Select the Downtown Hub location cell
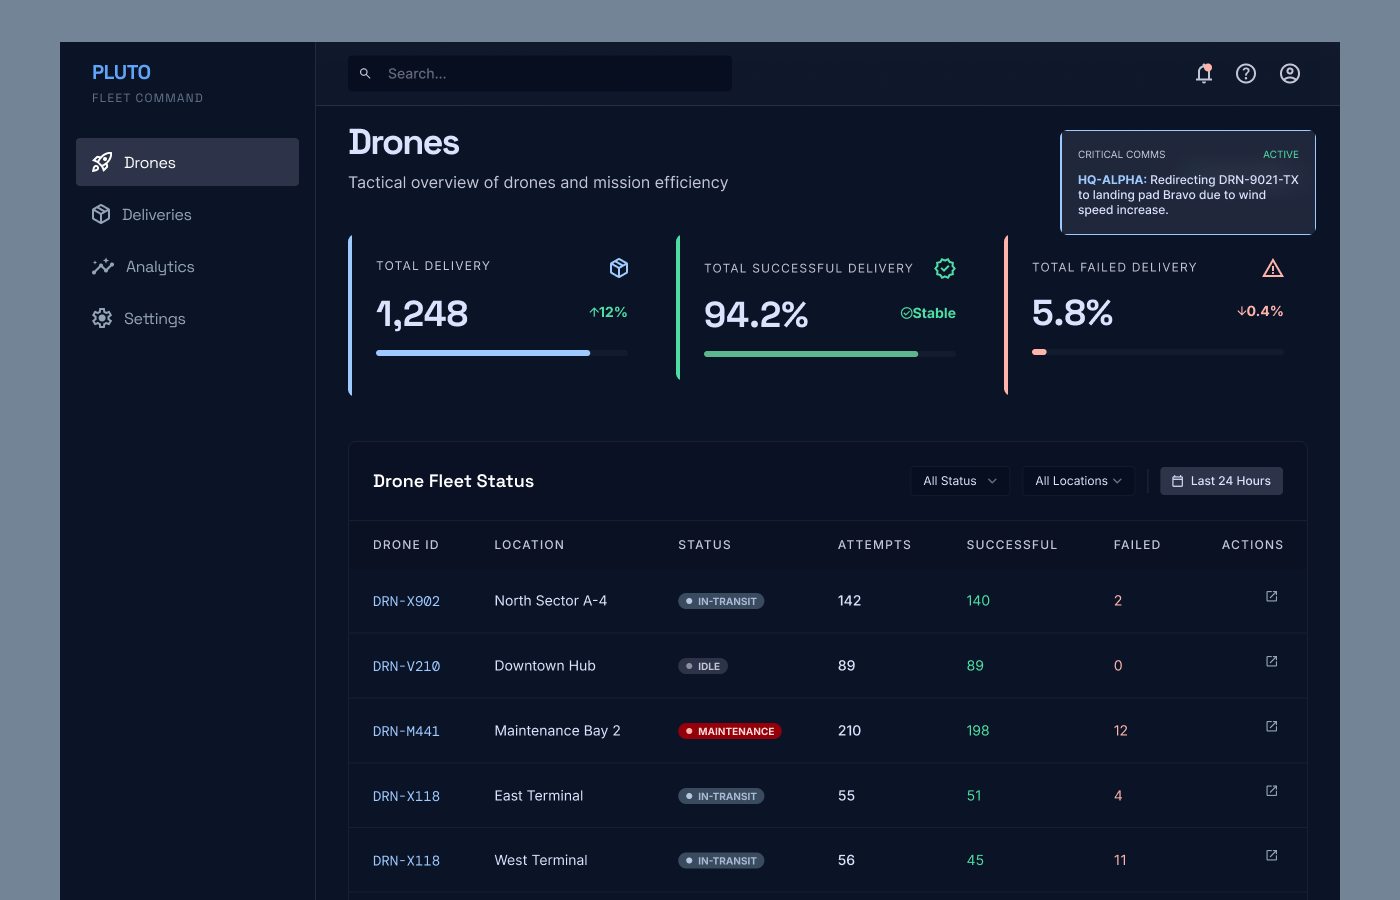The image size is (1400, 900). coord(545,665)
